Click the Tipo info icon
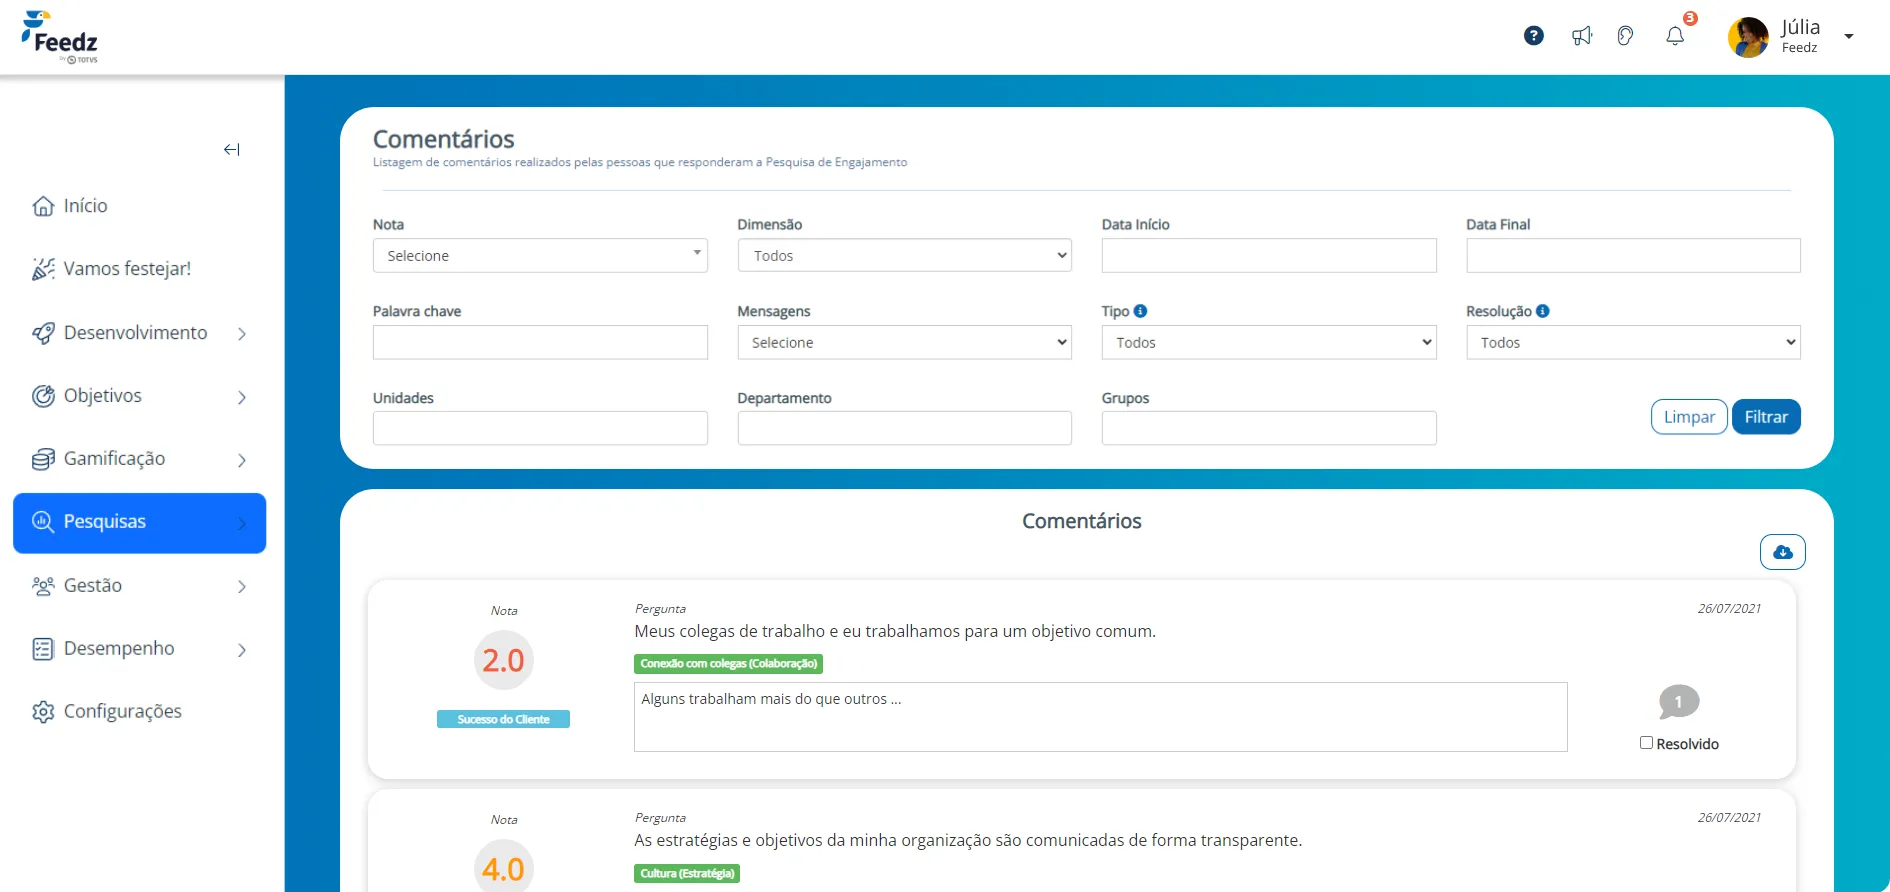1890x892 pixels. point(1141,311)
